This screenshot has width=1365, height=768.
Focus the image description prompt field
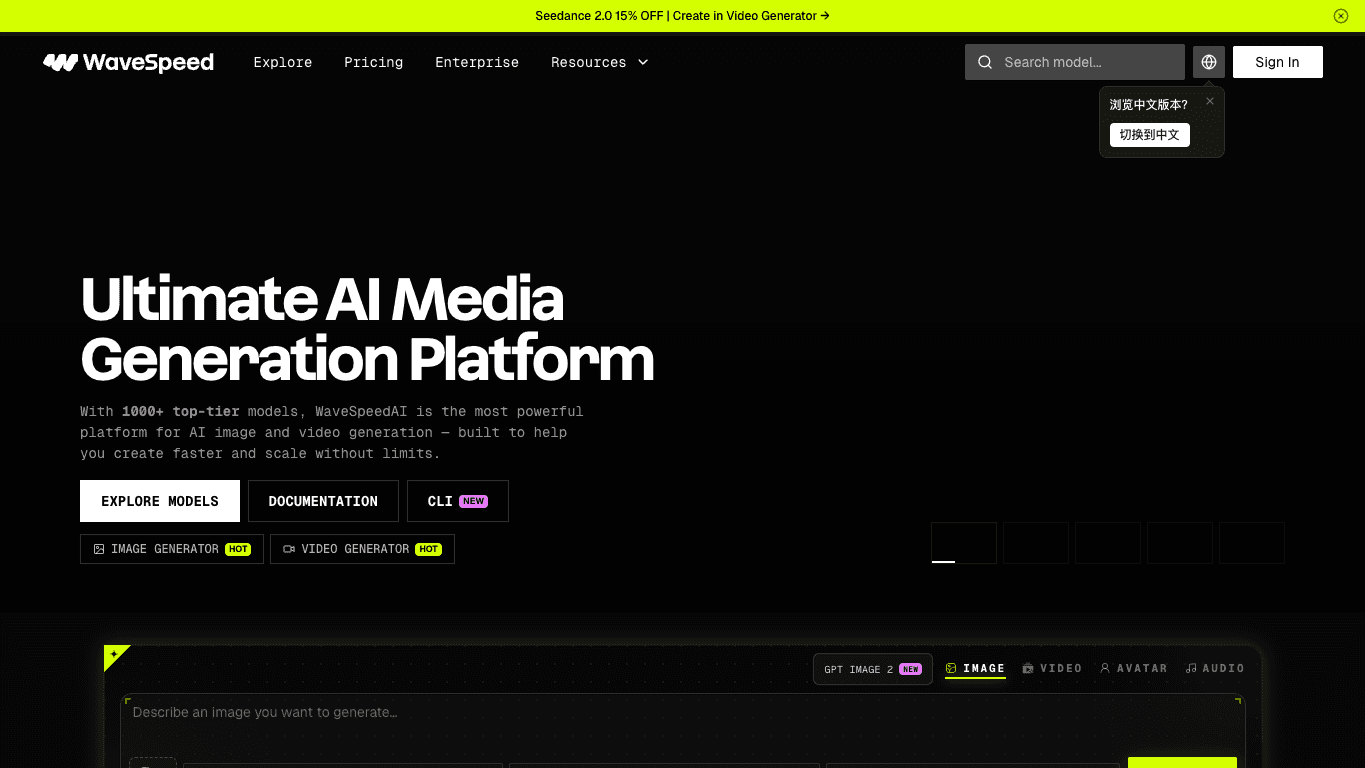pyautogui.click(x=683, y=724)
